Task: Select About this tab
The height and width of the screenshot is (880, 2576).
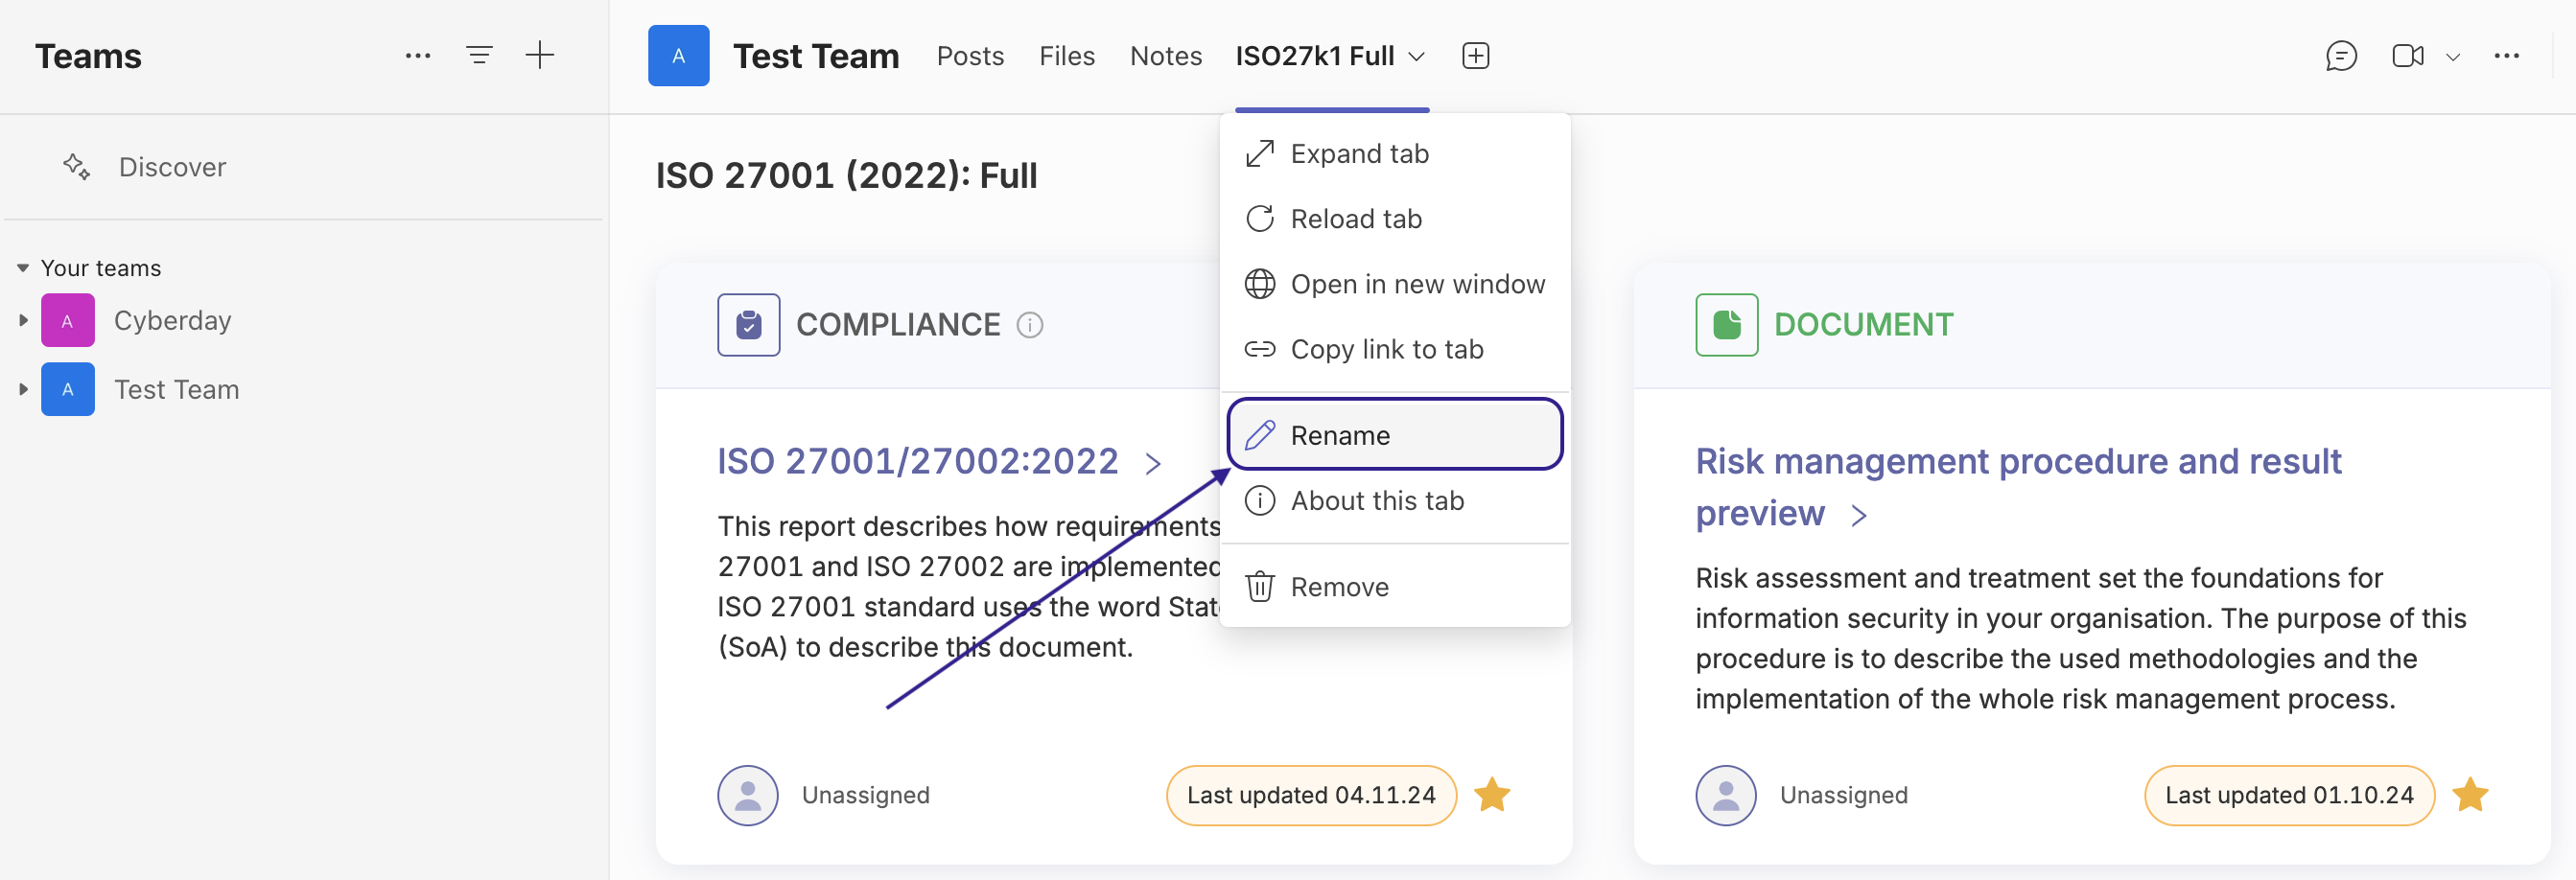Action: pyautogui.click(x=1394, y=500)
